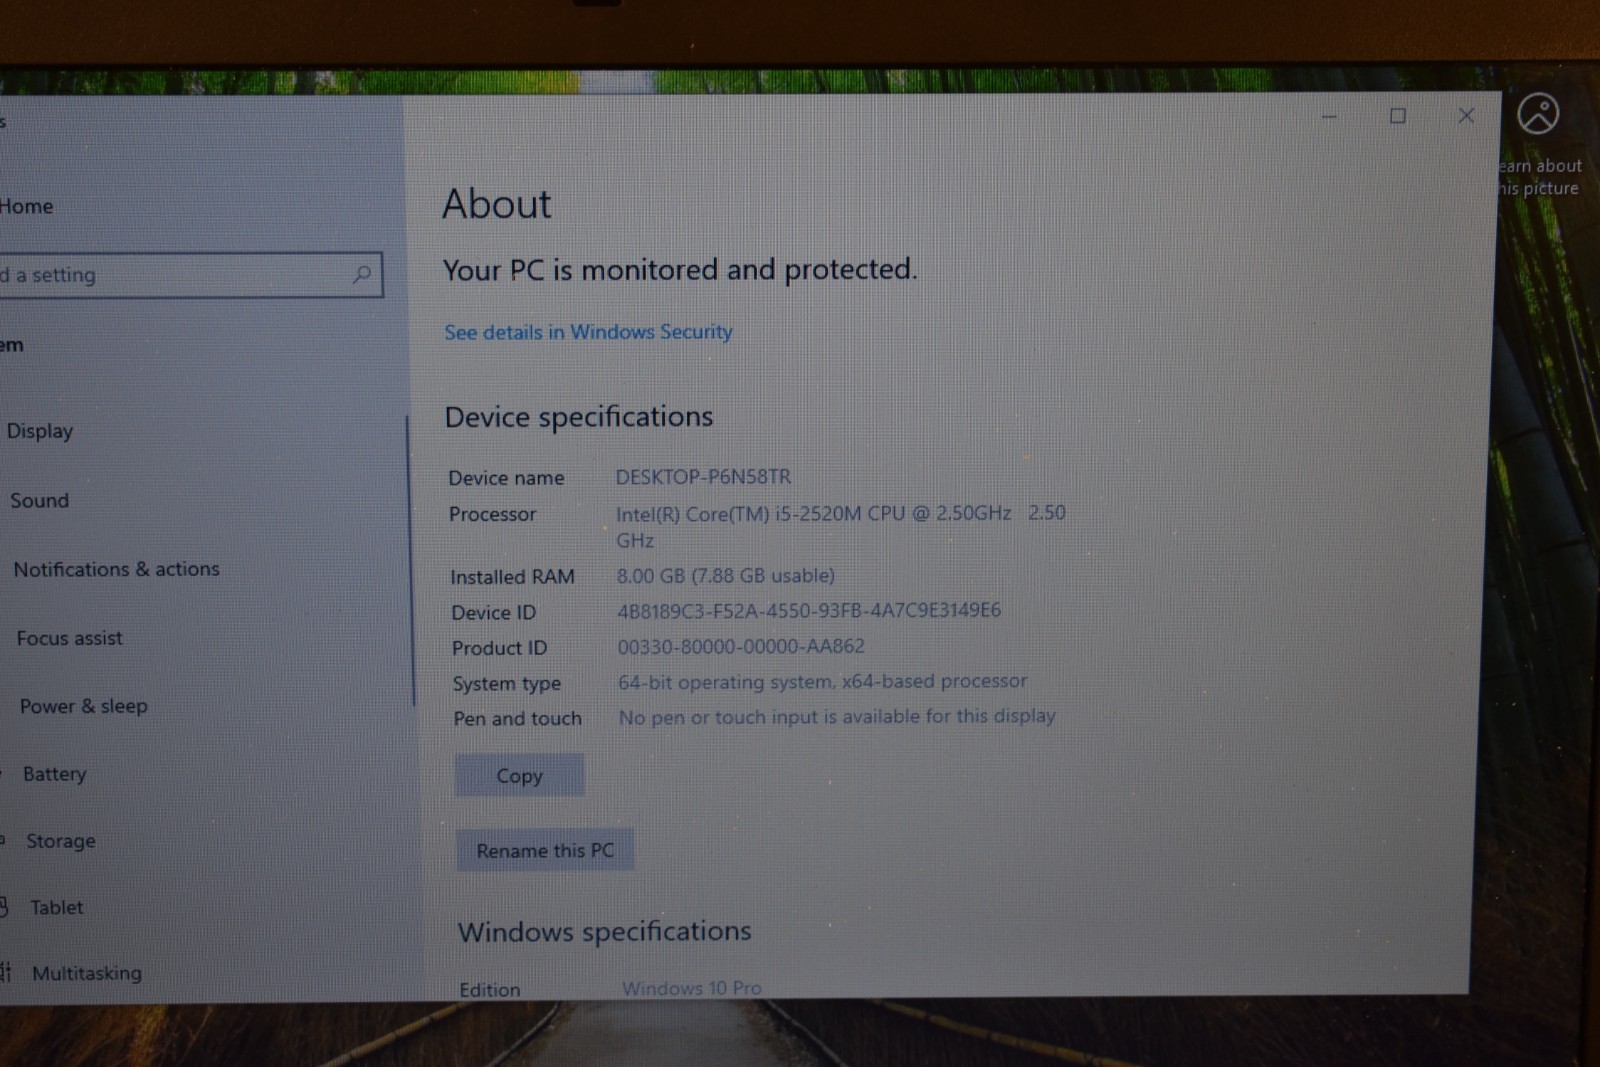Click the Pen and touch label
This screenshot has height=1067, width=1600.
517,719
